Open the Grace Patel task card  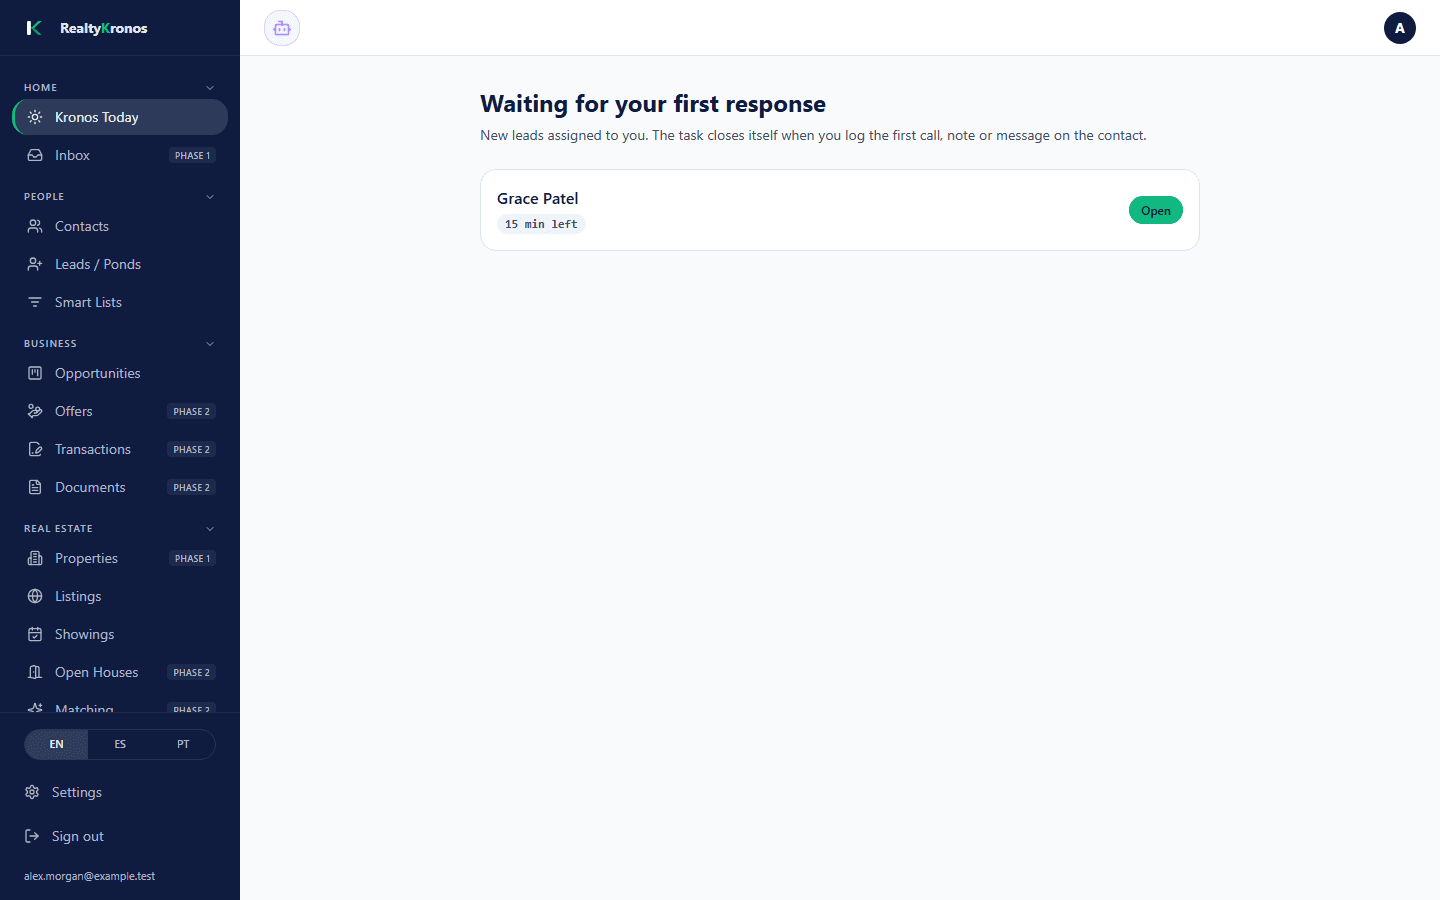tap(840, 210)
